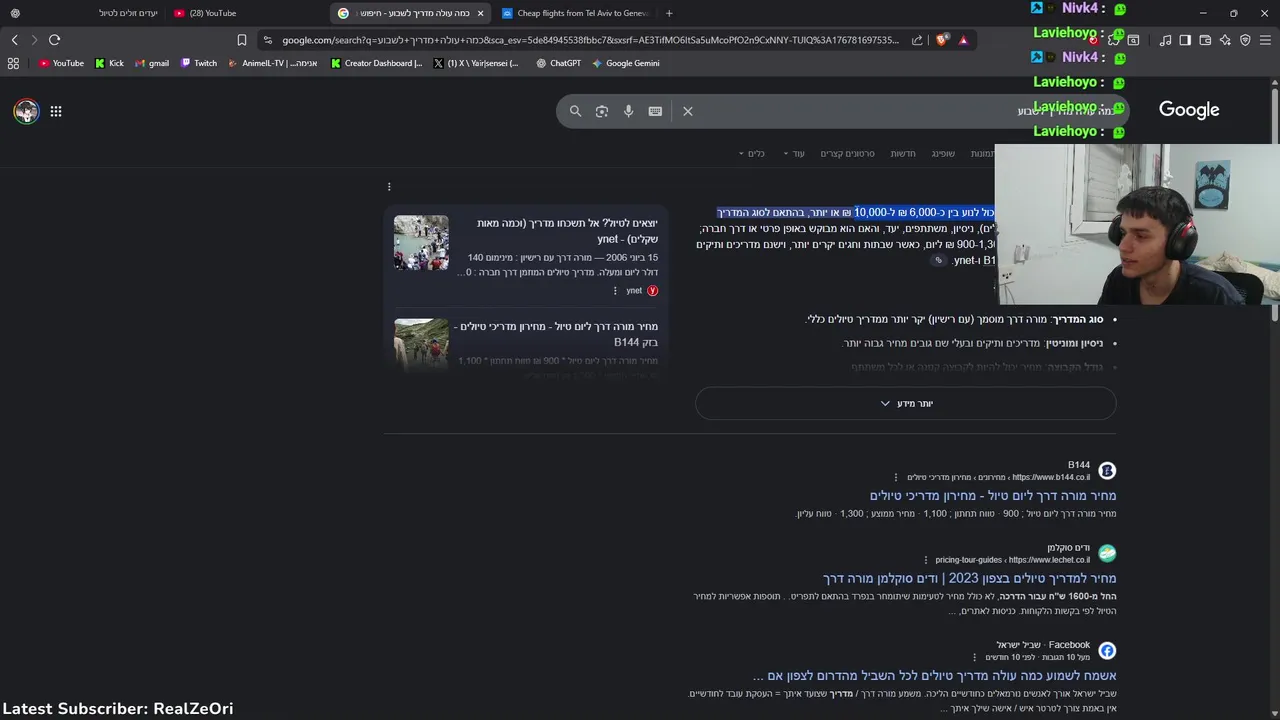Open ודים סוקלמן tour guide pricing result

(969, 578)
